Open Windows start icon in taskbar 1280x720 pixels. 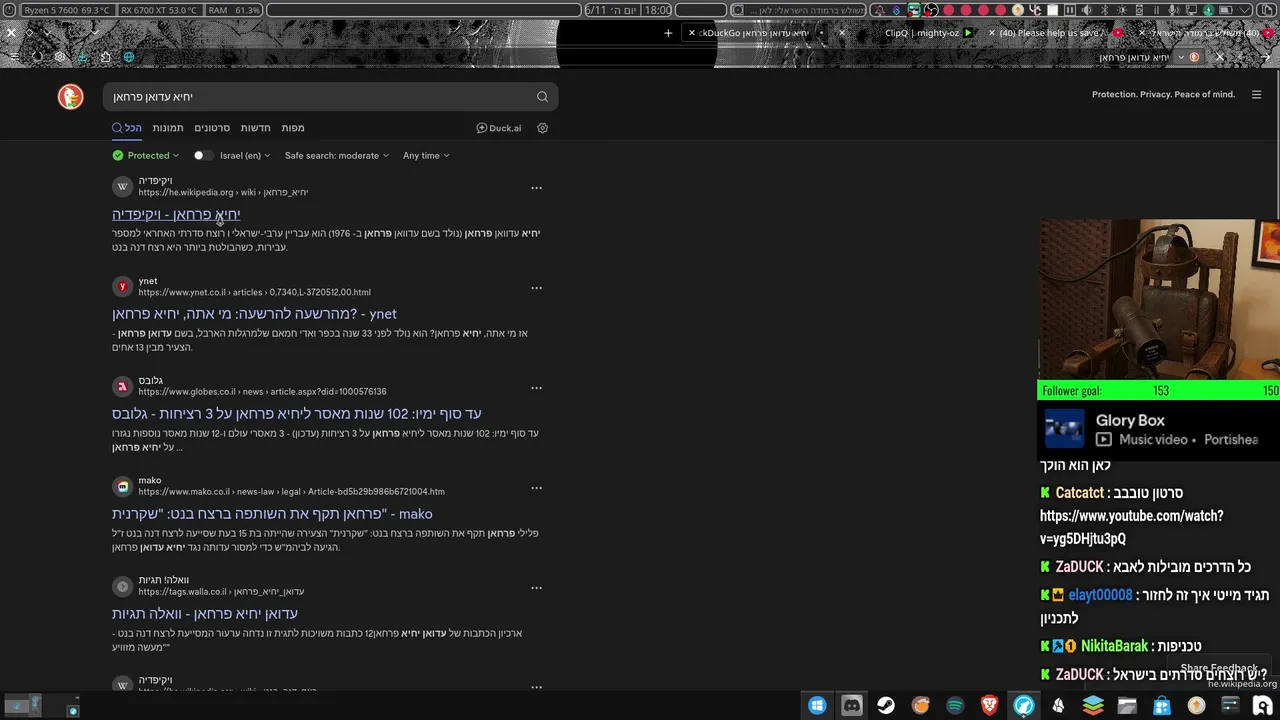817,706
